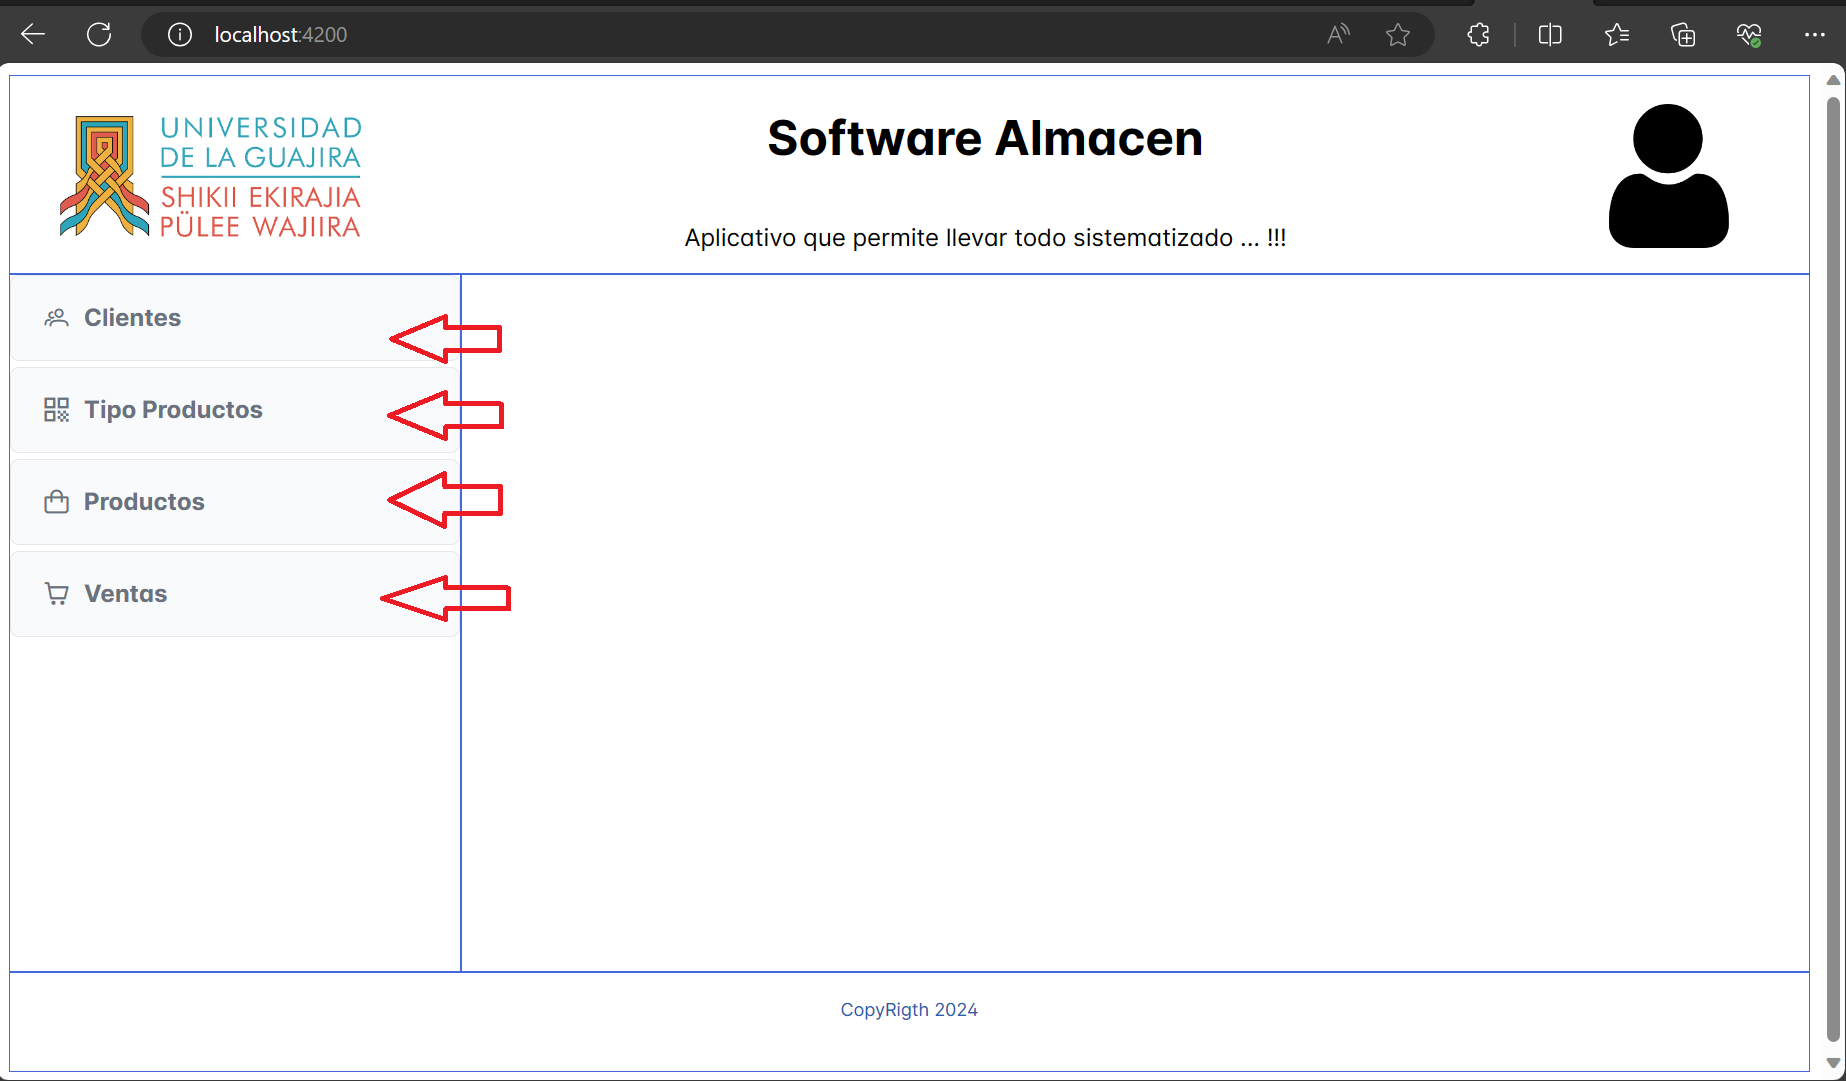The height and width of the screenshot is (1081, 1846).
Task: Click the Tipo Productos grid icon
Action: 56,410
